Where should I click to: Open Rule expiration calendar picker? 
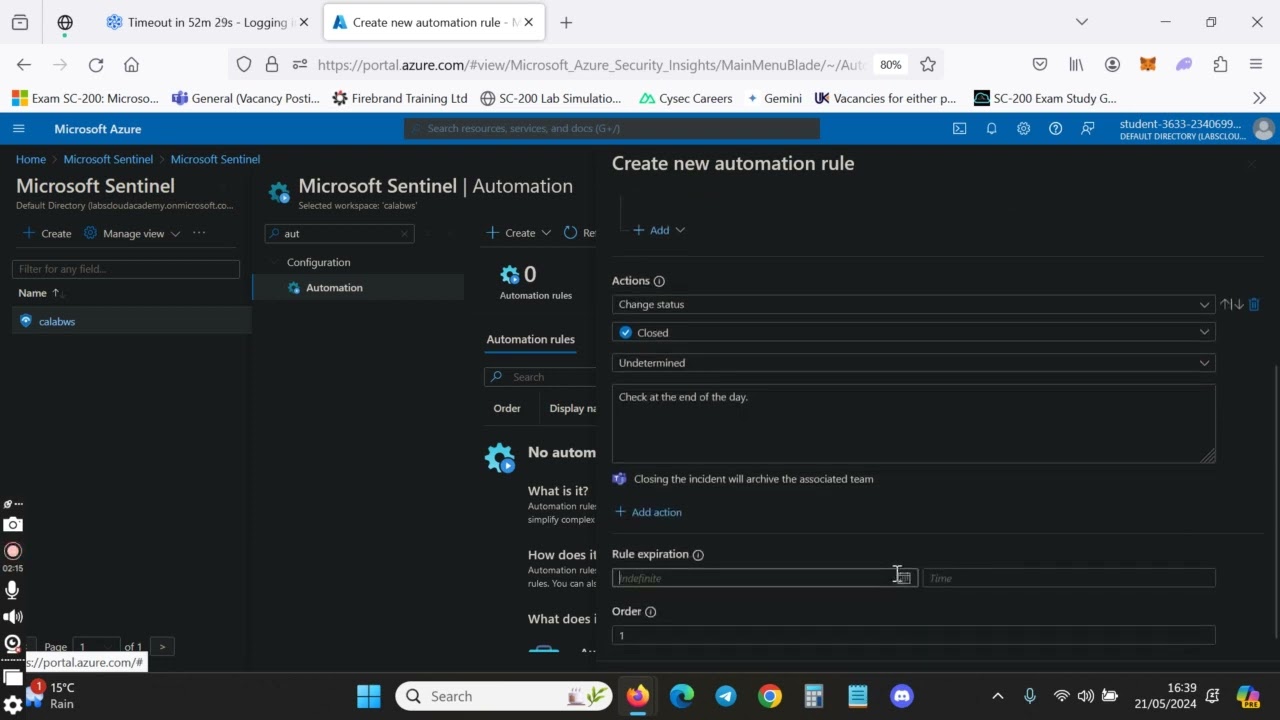click(x=904, y=578)
